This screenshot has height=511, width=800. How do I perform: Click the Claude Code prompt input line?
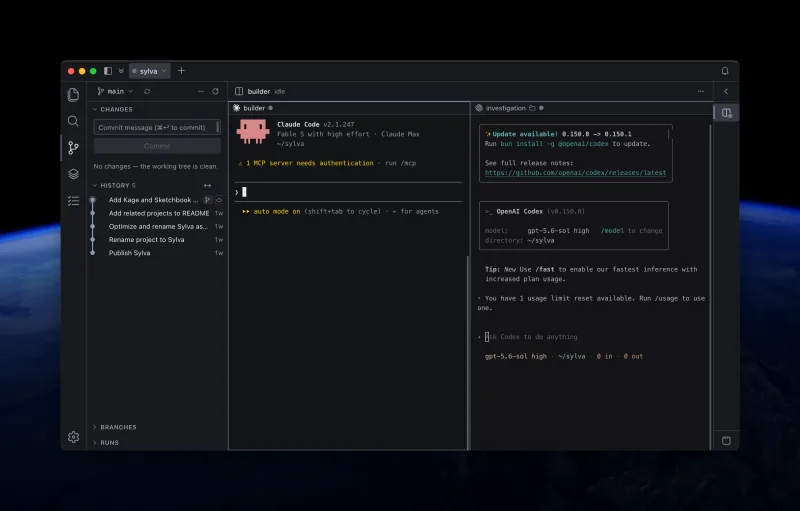point(348,192)
